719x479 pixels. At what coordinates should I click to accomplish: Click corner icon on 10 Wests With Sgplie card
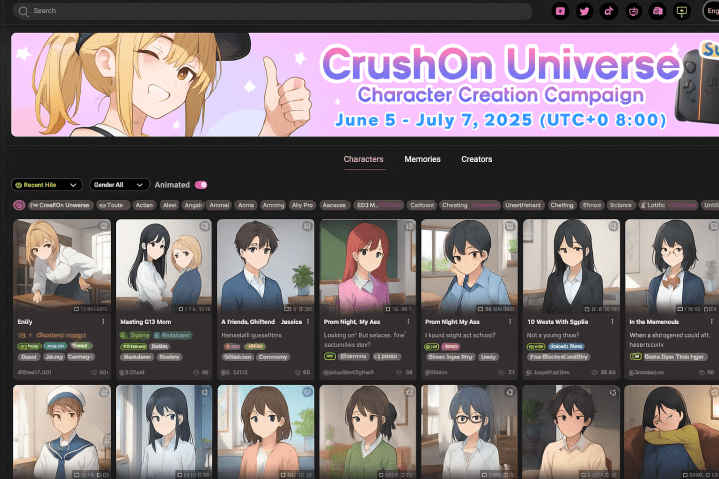[613, 226]
